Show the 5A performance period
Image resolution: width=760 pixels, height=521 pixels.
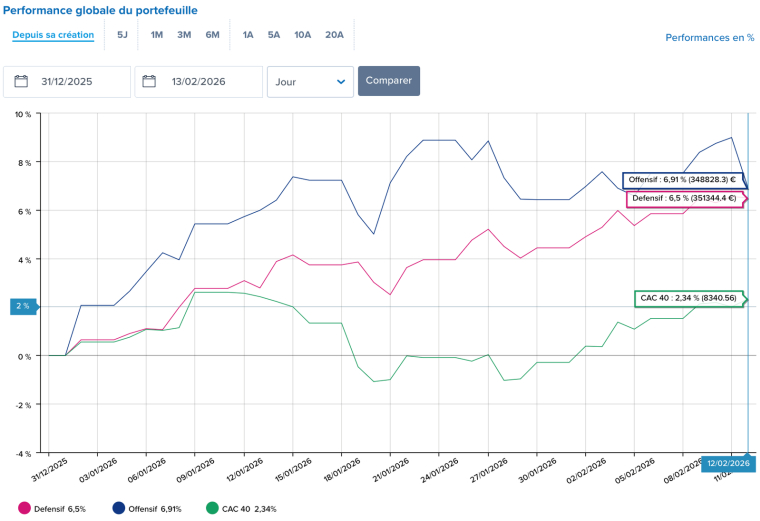(x=273, y=35)
